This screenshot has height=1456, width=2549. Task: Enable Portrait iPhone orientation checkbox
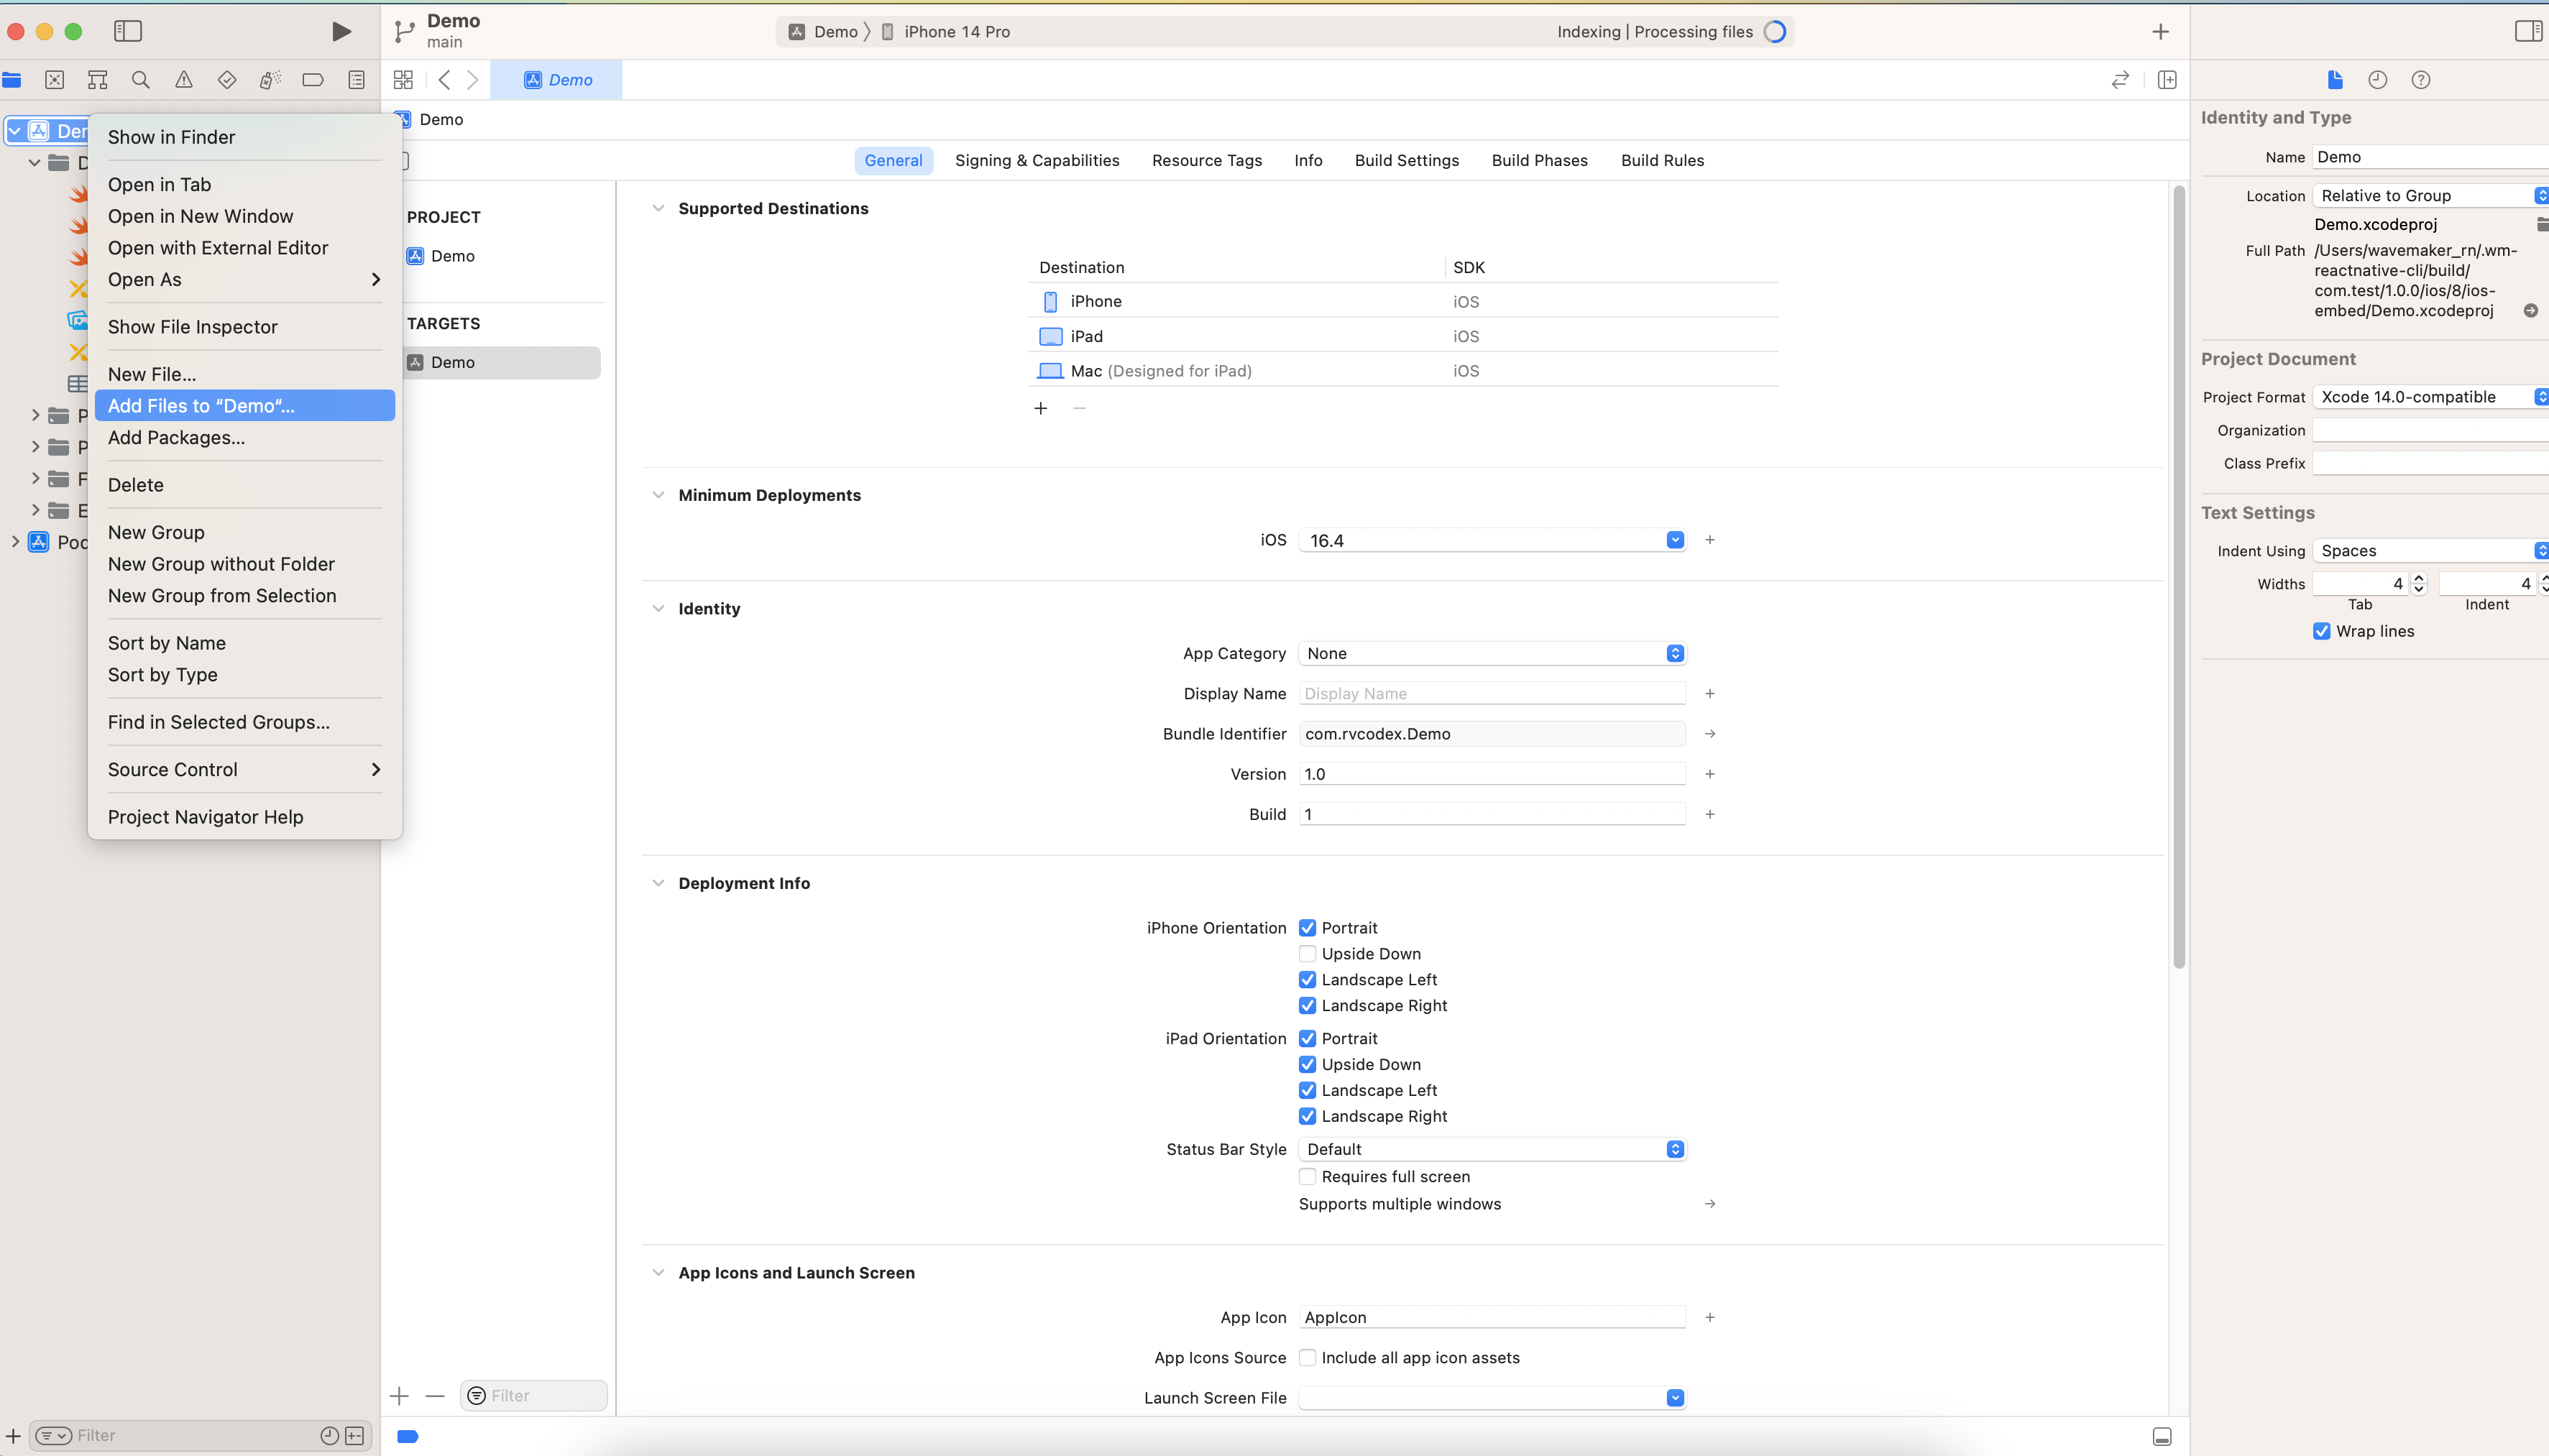coord(1308,928)
